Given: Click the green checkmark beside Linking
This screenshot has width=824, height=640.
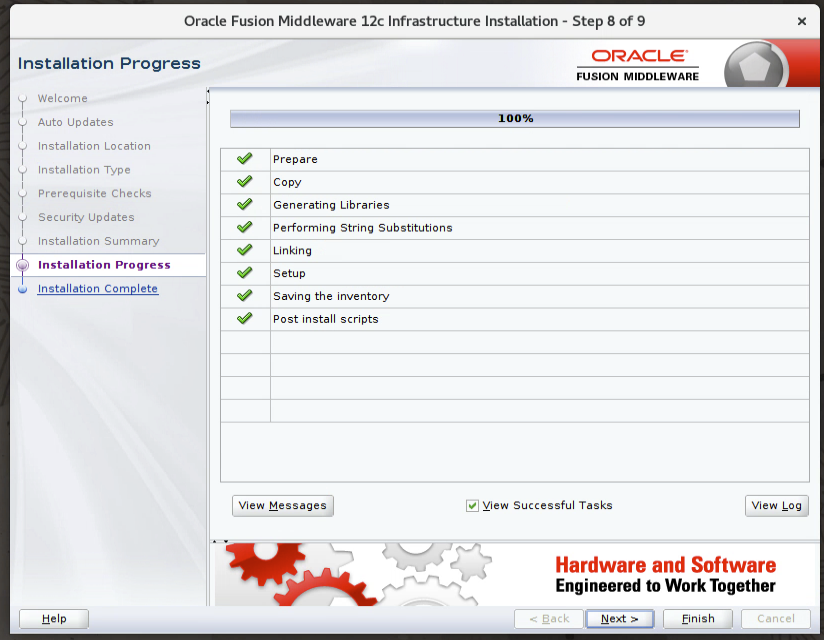Looking at the screenshot, I should point(244,250).
